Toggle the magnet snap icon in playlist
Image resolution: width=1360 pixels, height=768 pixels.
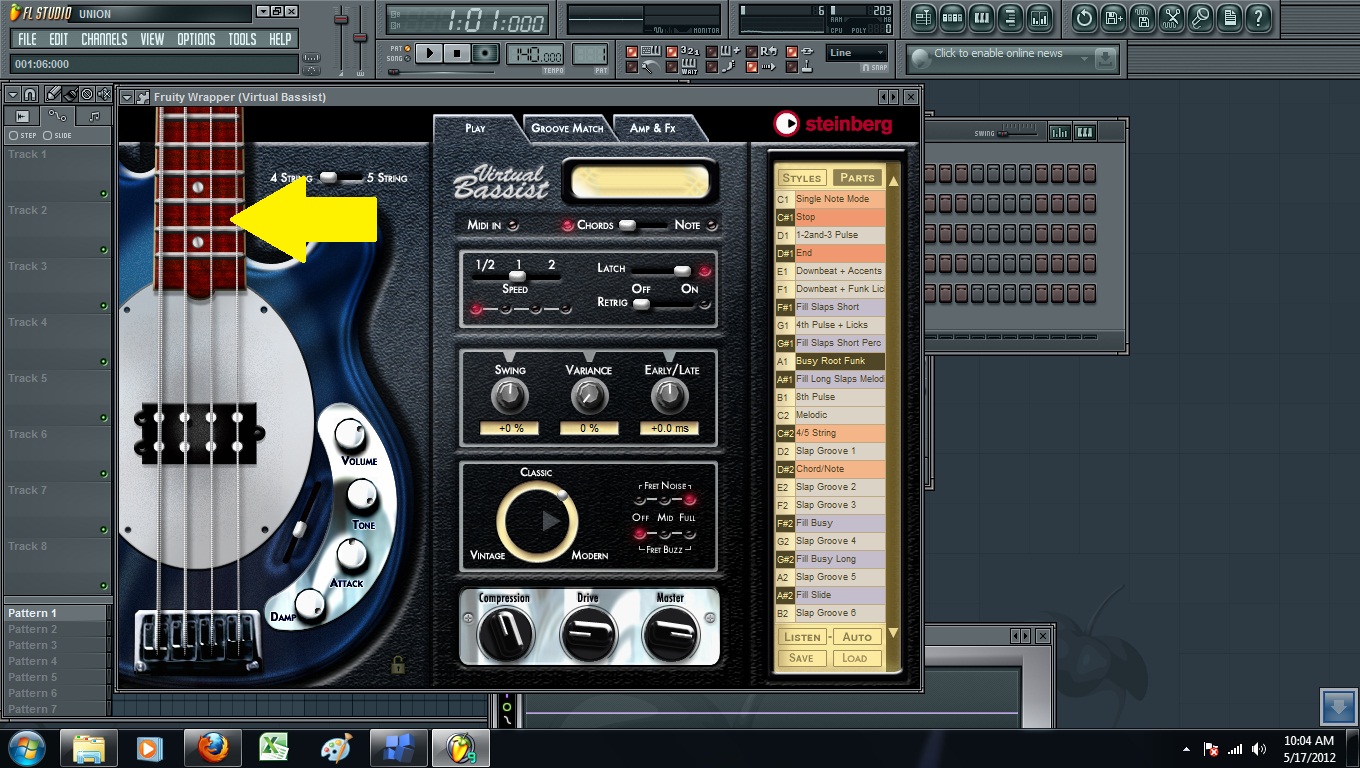click(x=30, y=95)
